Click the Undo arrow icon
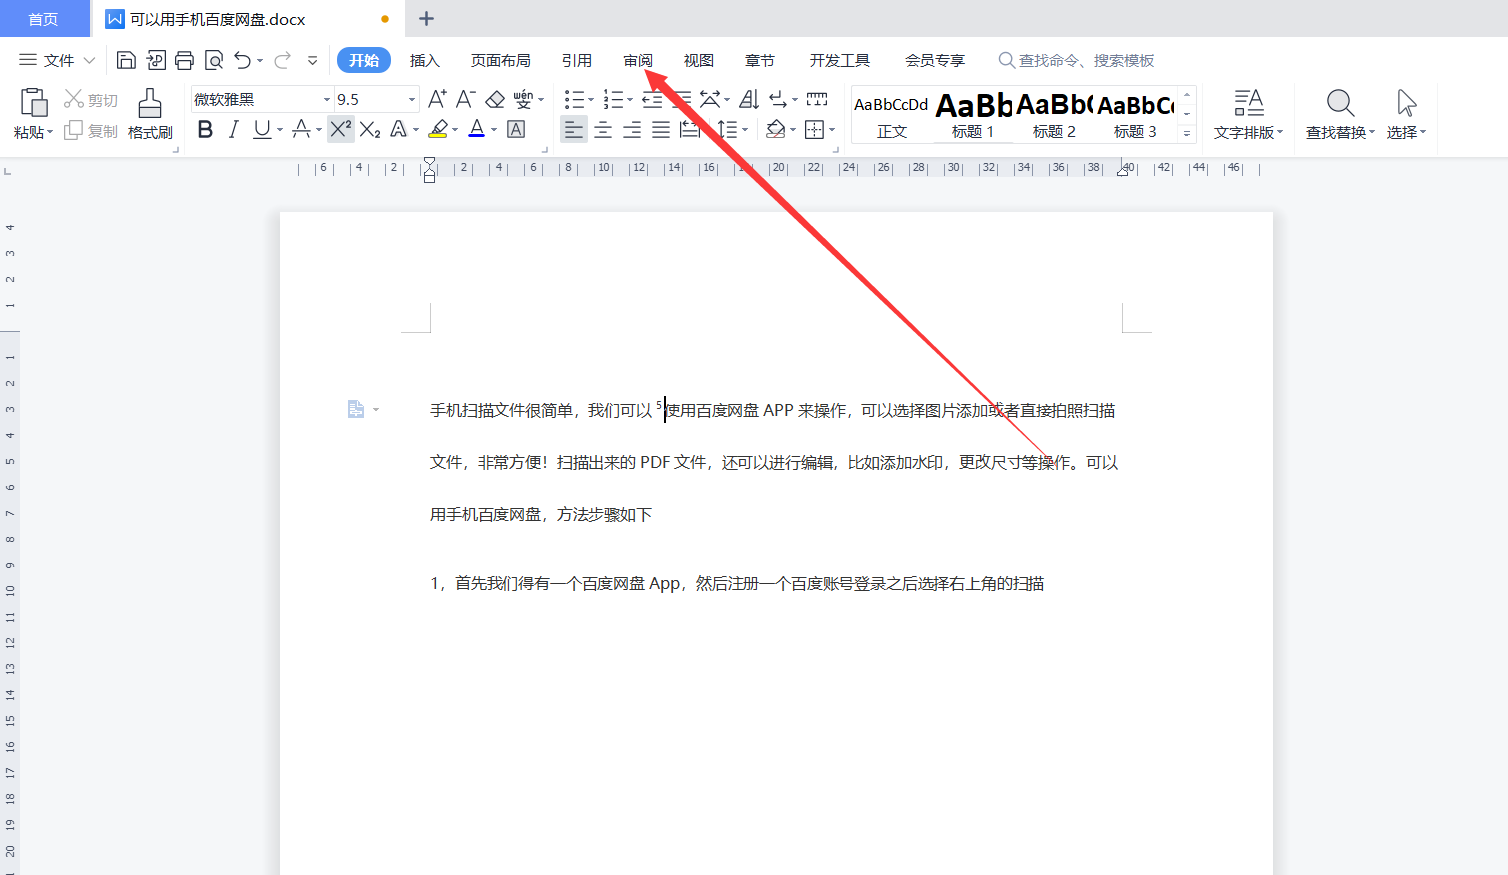1508x875 pixels. coord(242,60)
